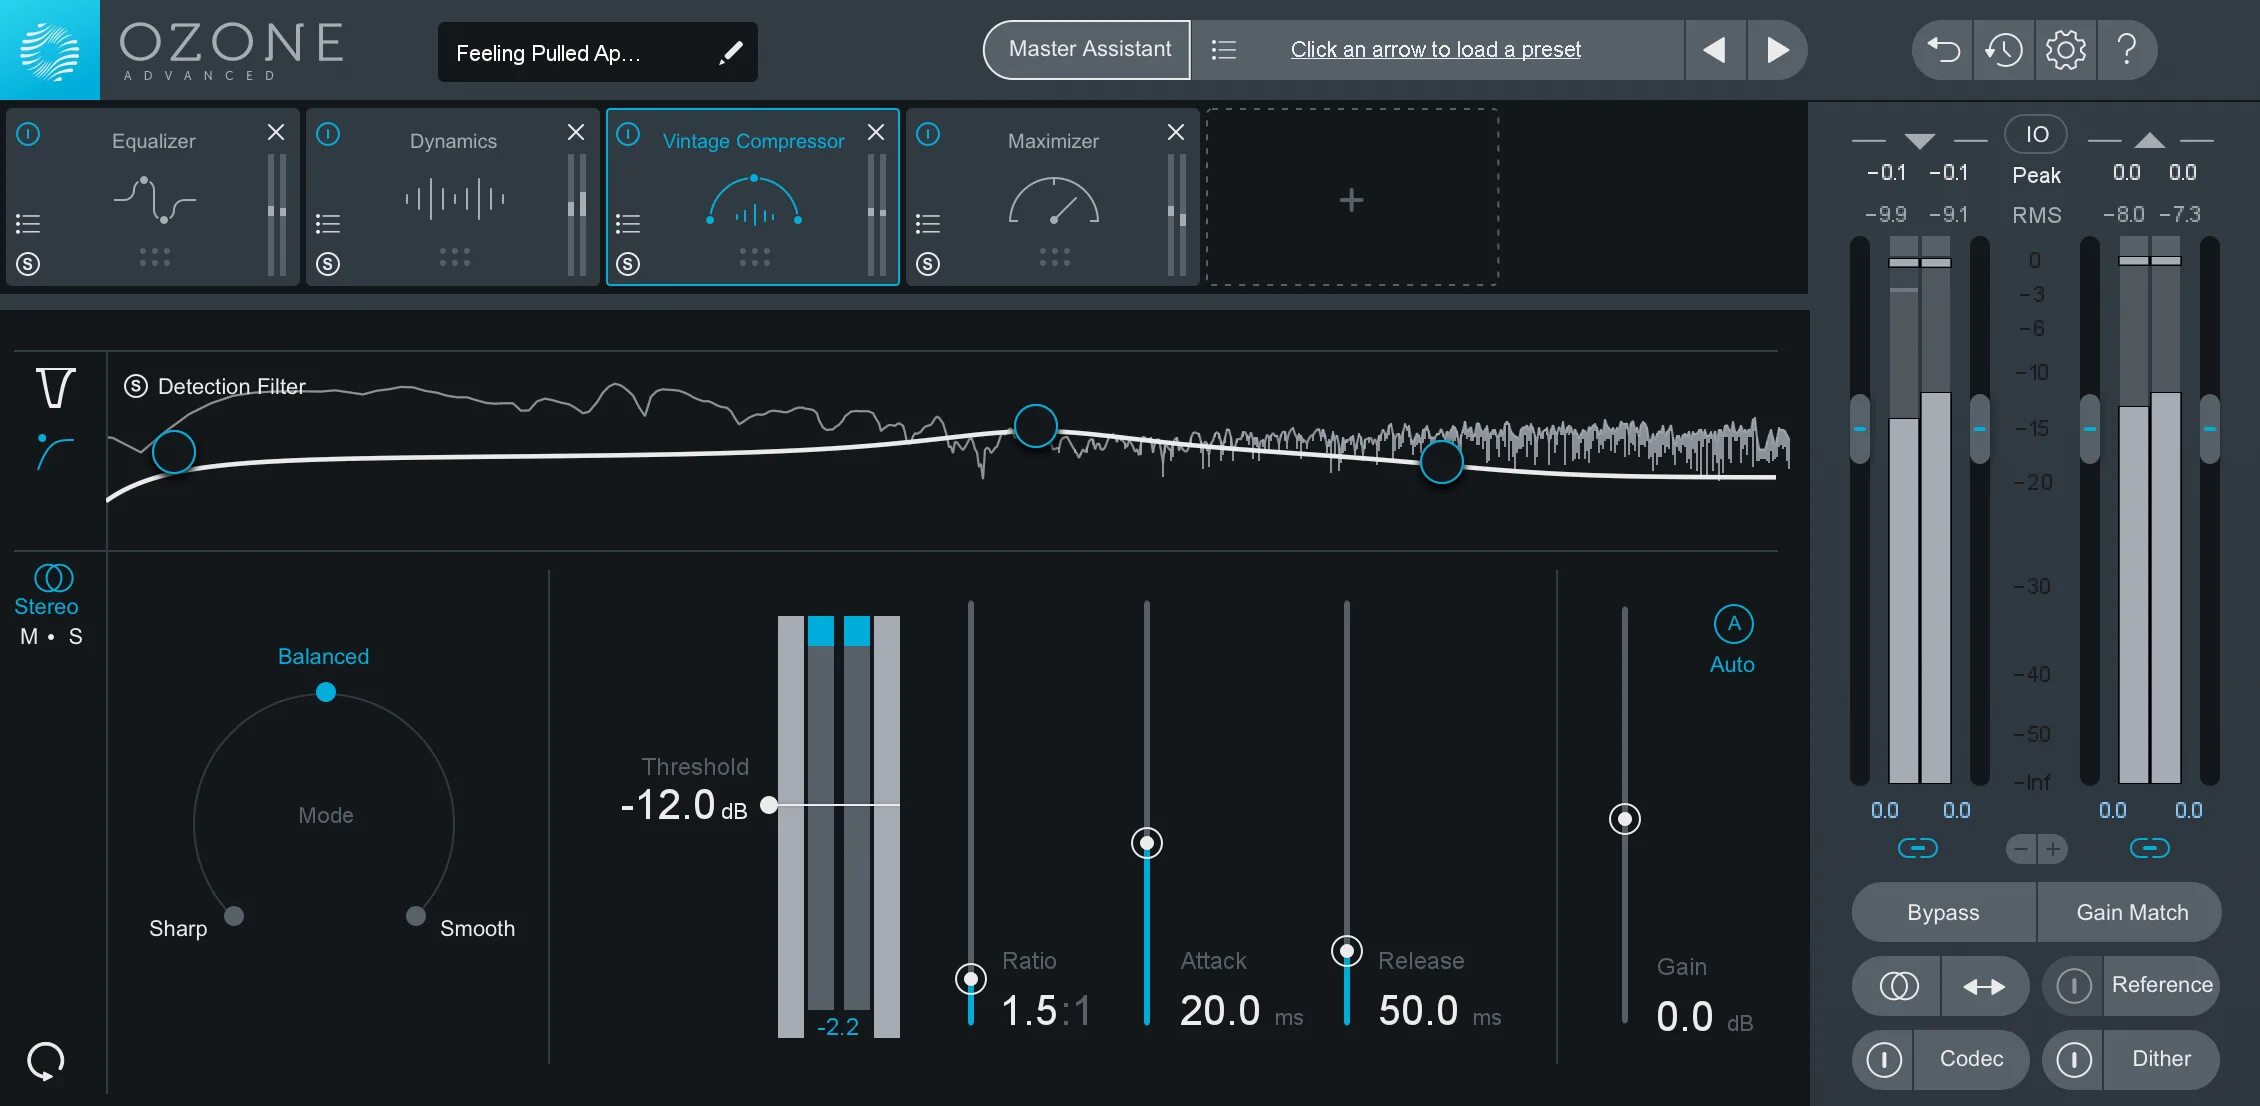Select the detection filter curve view icon
The image size is (2260, 1106).
[55, 452]
